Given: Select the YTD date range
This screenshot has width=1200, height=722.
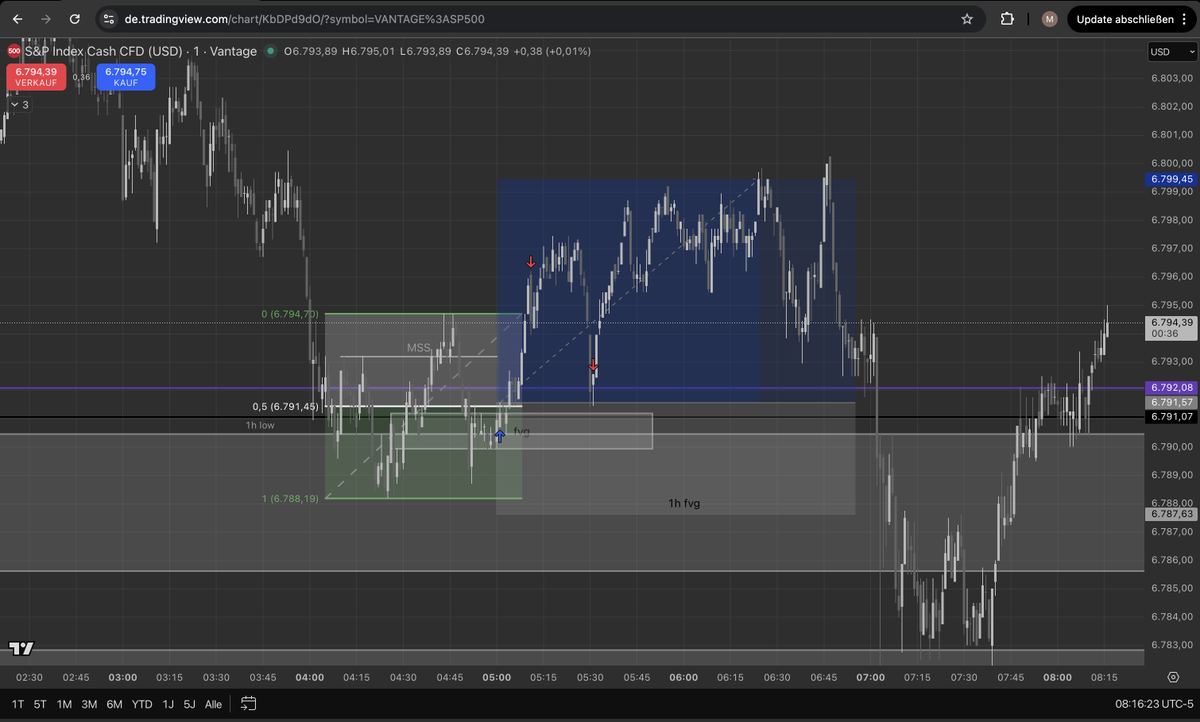Looking at the screenshot, I should 142,704.
